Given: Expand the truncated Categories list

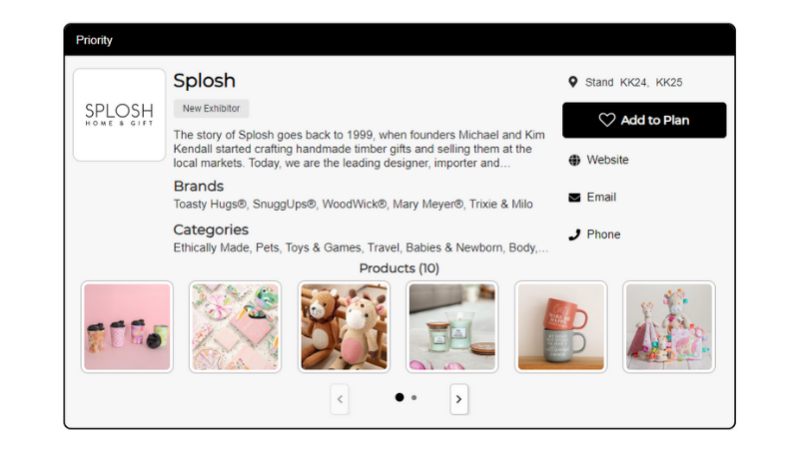Looking at the screenshot, I should [543, 248].
